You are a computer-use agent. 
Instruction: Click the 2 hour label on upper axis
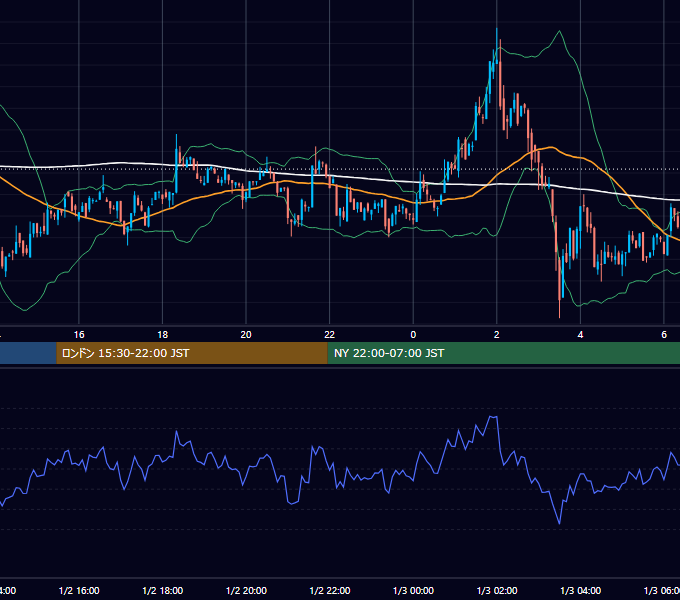(x=497, y=334)
